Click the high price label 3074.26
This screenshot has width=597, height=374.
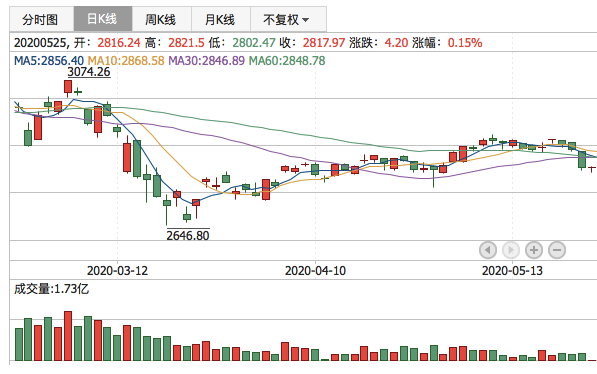(x=89, y=72)
